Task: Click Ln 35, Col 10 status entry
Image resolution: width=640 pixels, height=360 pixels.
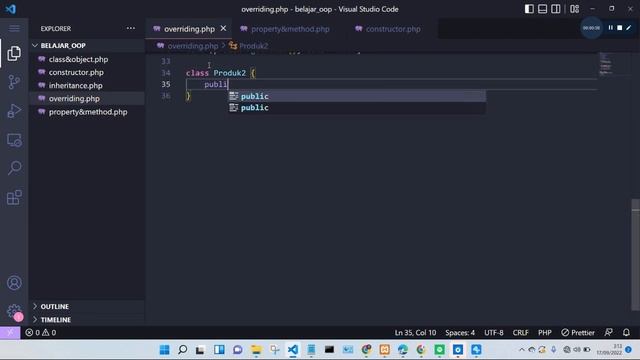Action: (415, 333)
